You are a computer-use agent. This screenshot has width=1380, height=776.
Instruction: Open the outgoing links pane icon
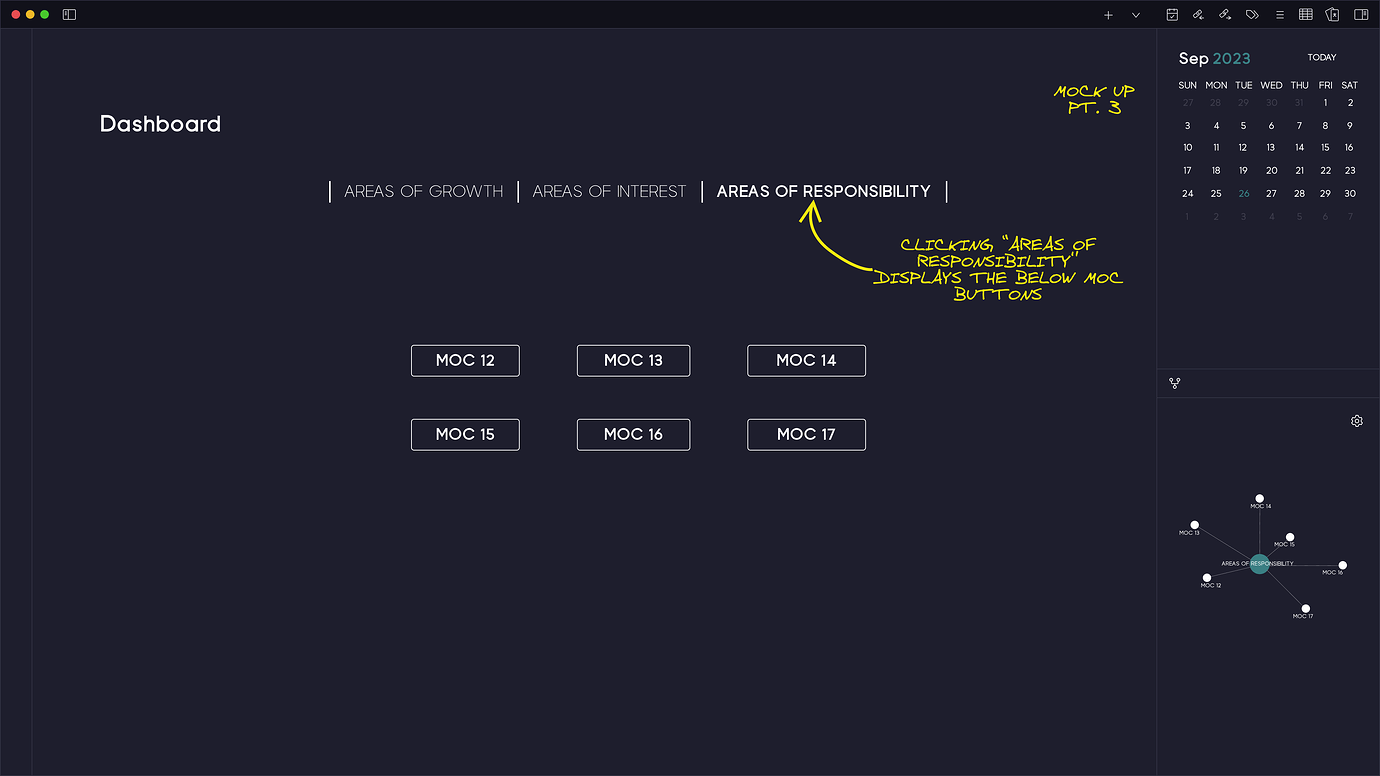(1224, 15)
